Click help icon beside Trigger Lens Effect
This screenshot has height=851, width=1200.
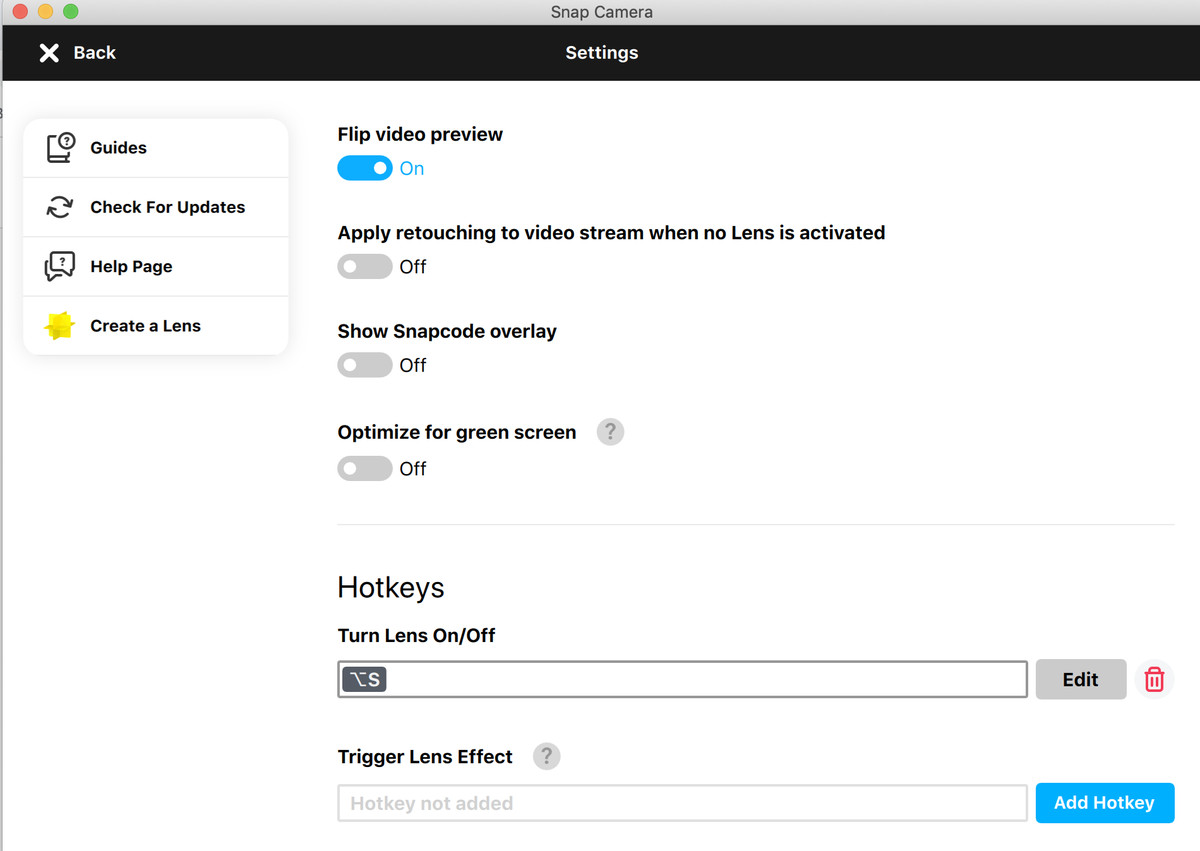pos(546,756)
